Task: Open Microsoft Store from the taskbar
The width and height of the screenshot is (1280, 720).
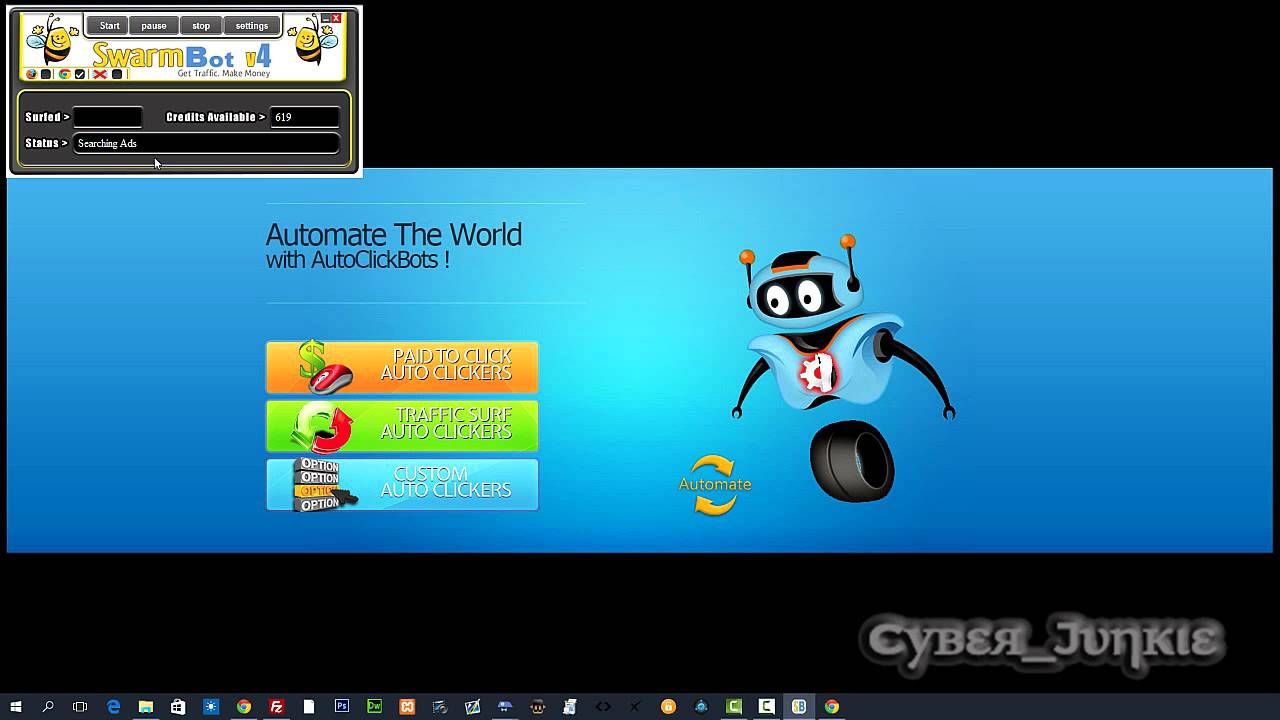Action: [178, 706]
